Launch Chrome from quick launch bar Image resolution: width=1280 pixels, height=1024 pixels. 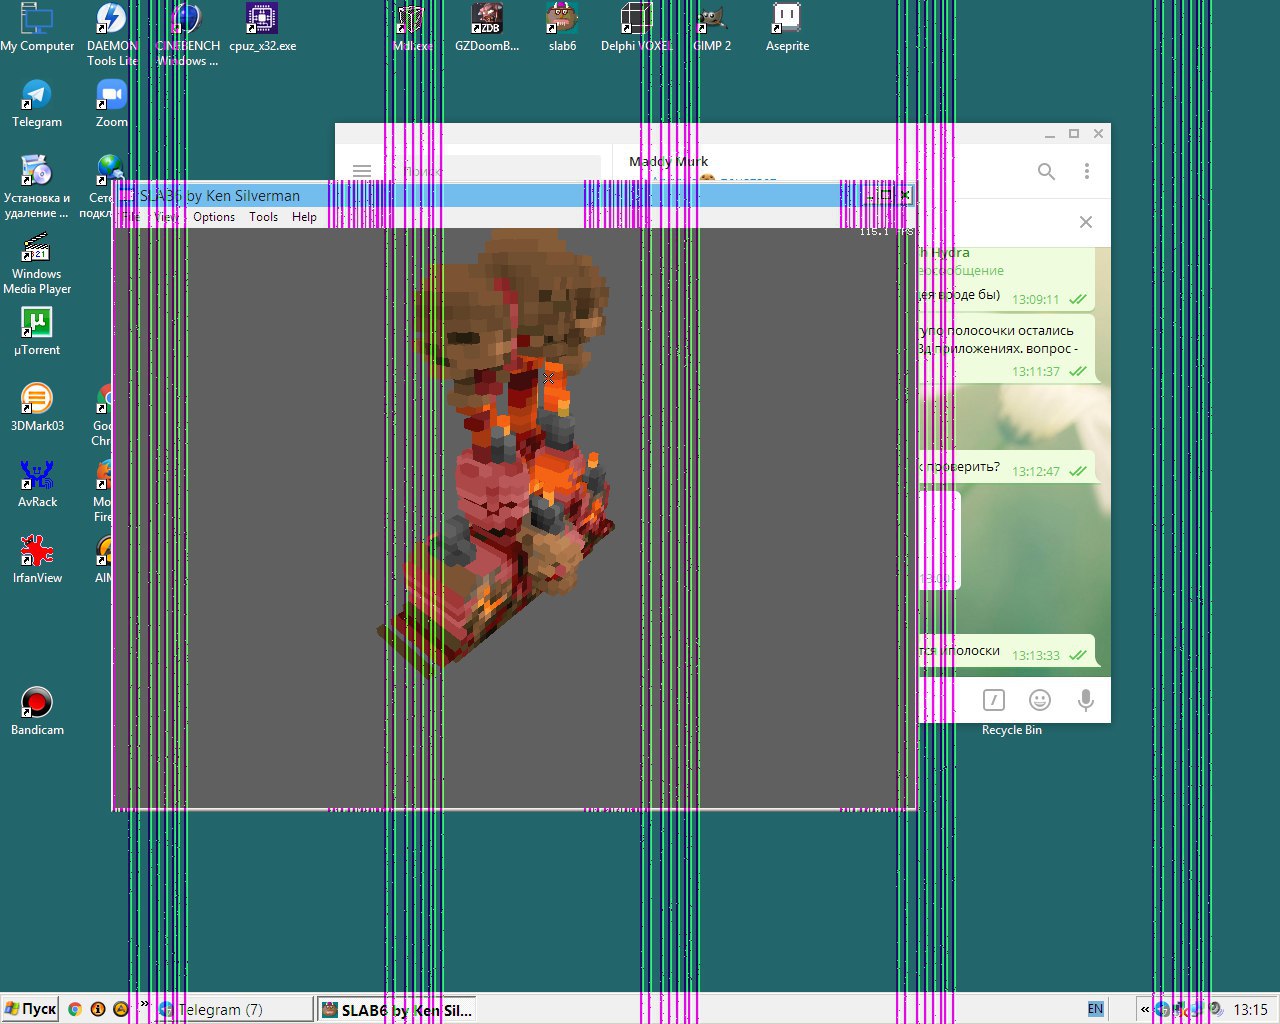(x=74, y=1009)
